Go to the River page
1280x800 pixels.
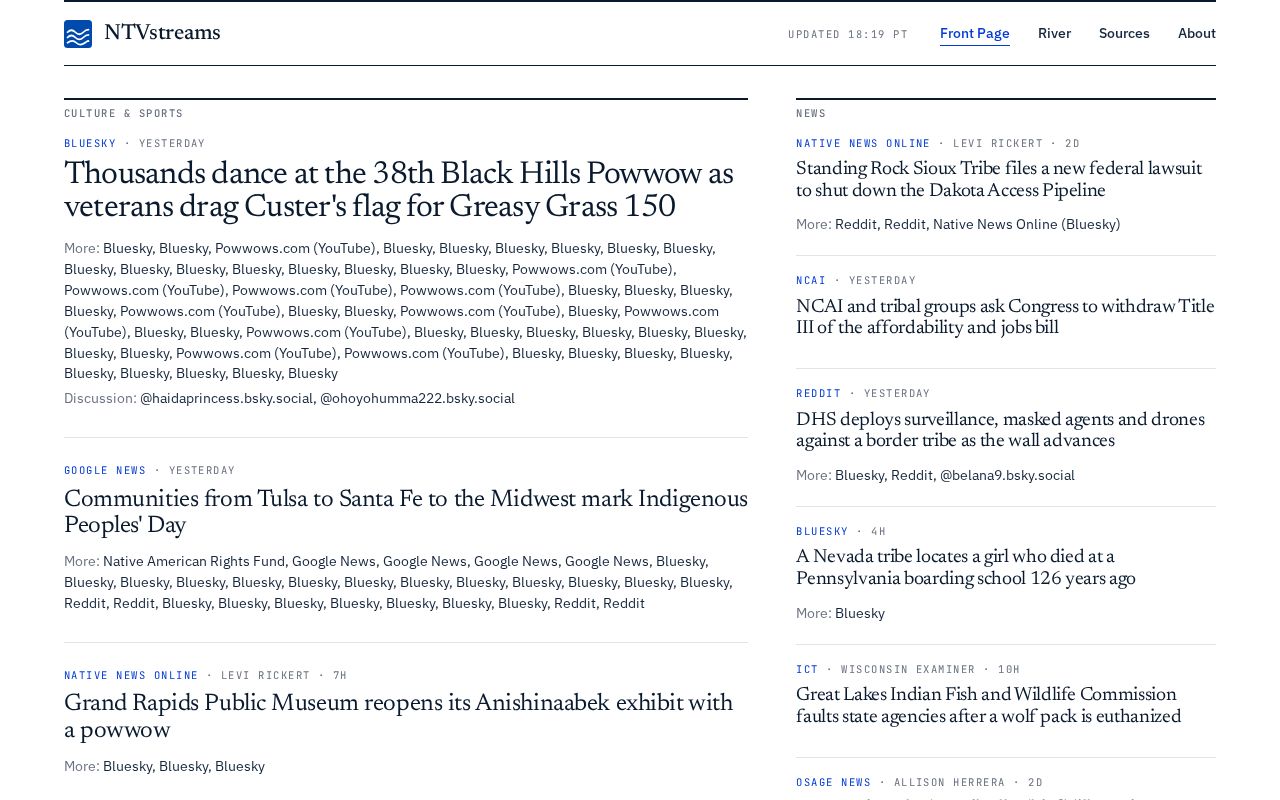(1054, 33)
